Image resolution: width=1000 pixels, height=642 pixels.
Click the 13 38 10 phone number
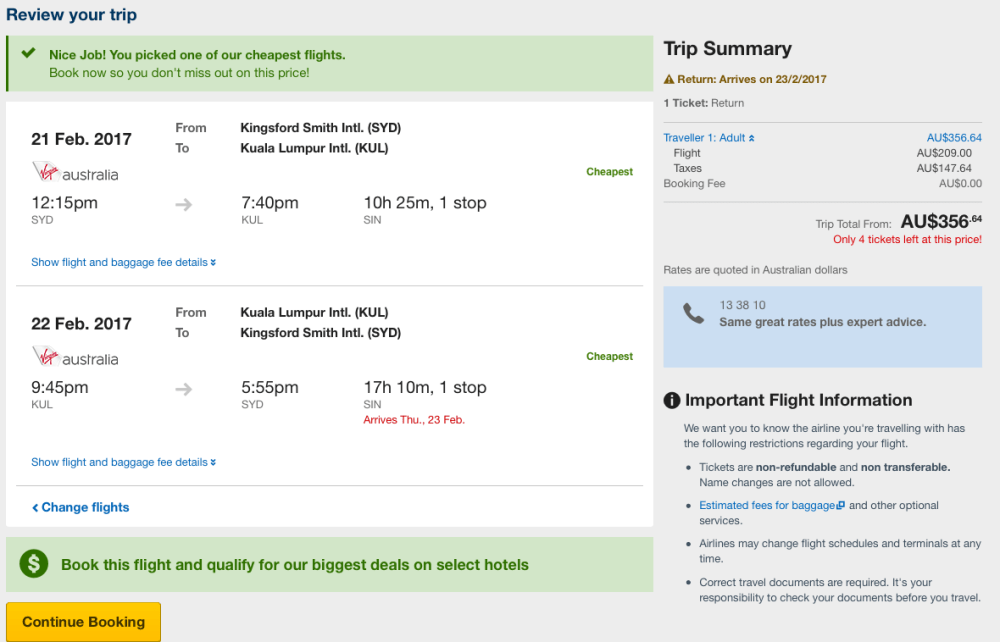pyautogui.click(x=742, y=305)
